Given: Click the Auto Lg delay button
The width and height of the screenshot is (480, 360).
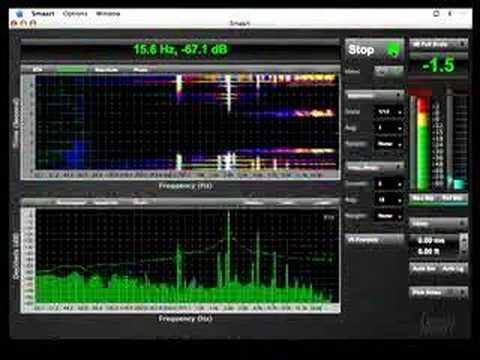Looking at the screenshot, I should click(453, 268).
